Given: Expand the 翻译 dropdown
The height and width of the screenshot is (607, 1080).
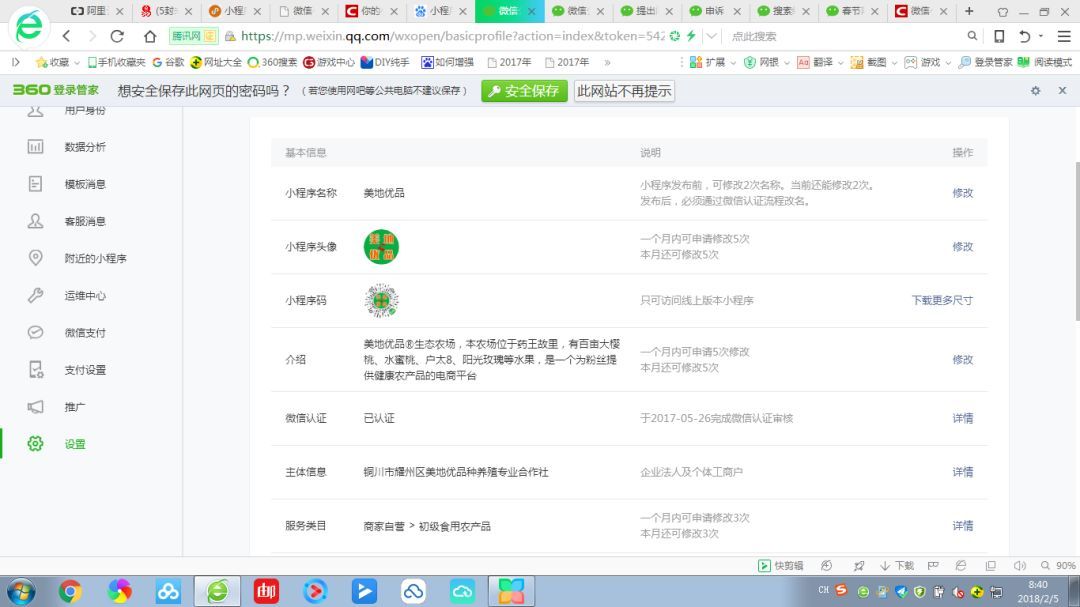Looking at the screenshot, I should coord(840,63).
